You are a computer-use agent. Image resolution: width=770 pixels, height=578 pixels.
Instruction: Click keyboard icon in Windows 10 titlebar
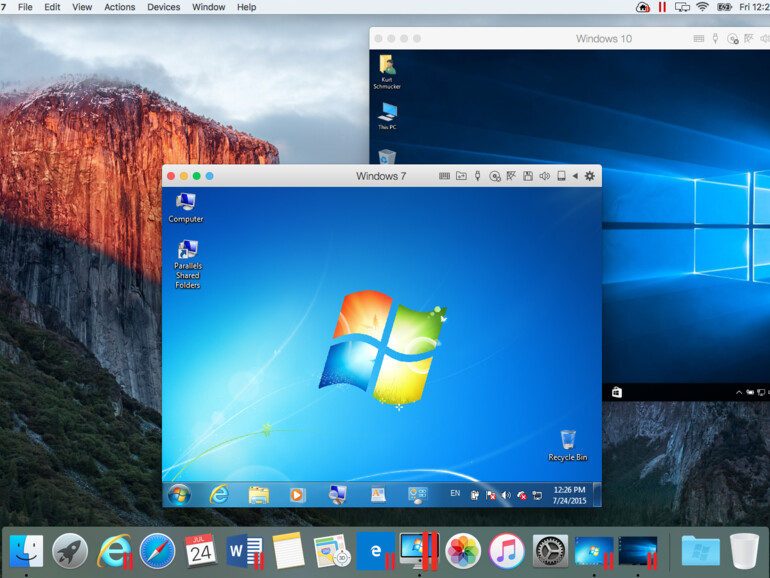699,38
